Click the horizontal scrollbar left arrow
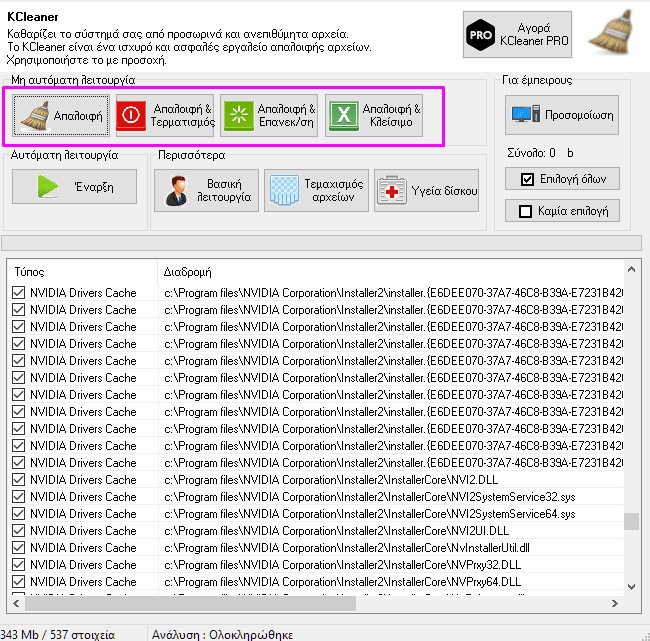The image size is (650, 641). click(16, 603)
